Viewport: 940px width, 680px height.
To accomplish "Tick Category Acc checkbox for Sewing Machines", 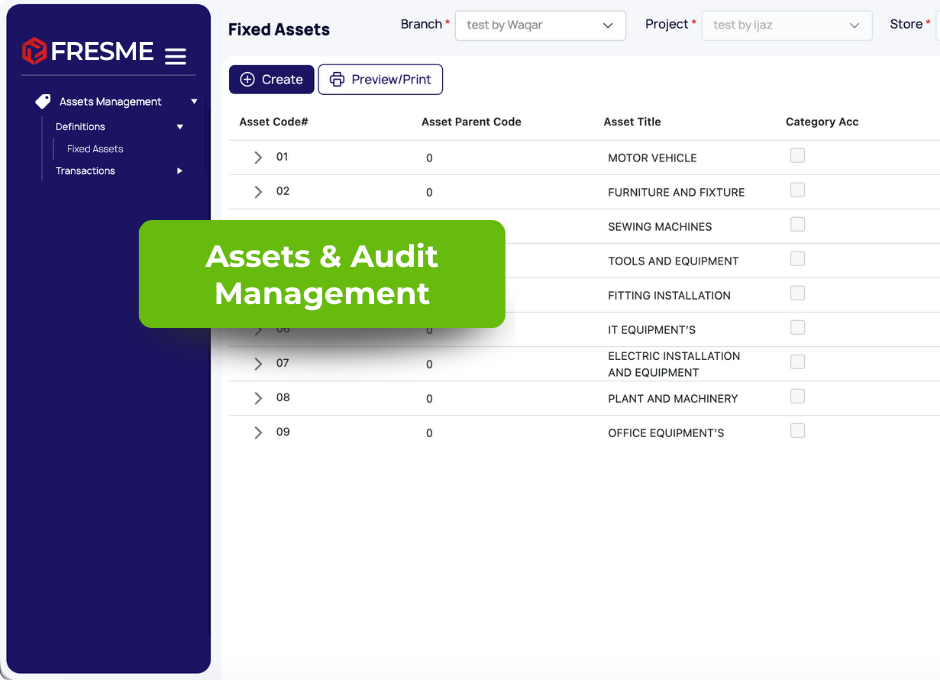I will tap(797, 225).
